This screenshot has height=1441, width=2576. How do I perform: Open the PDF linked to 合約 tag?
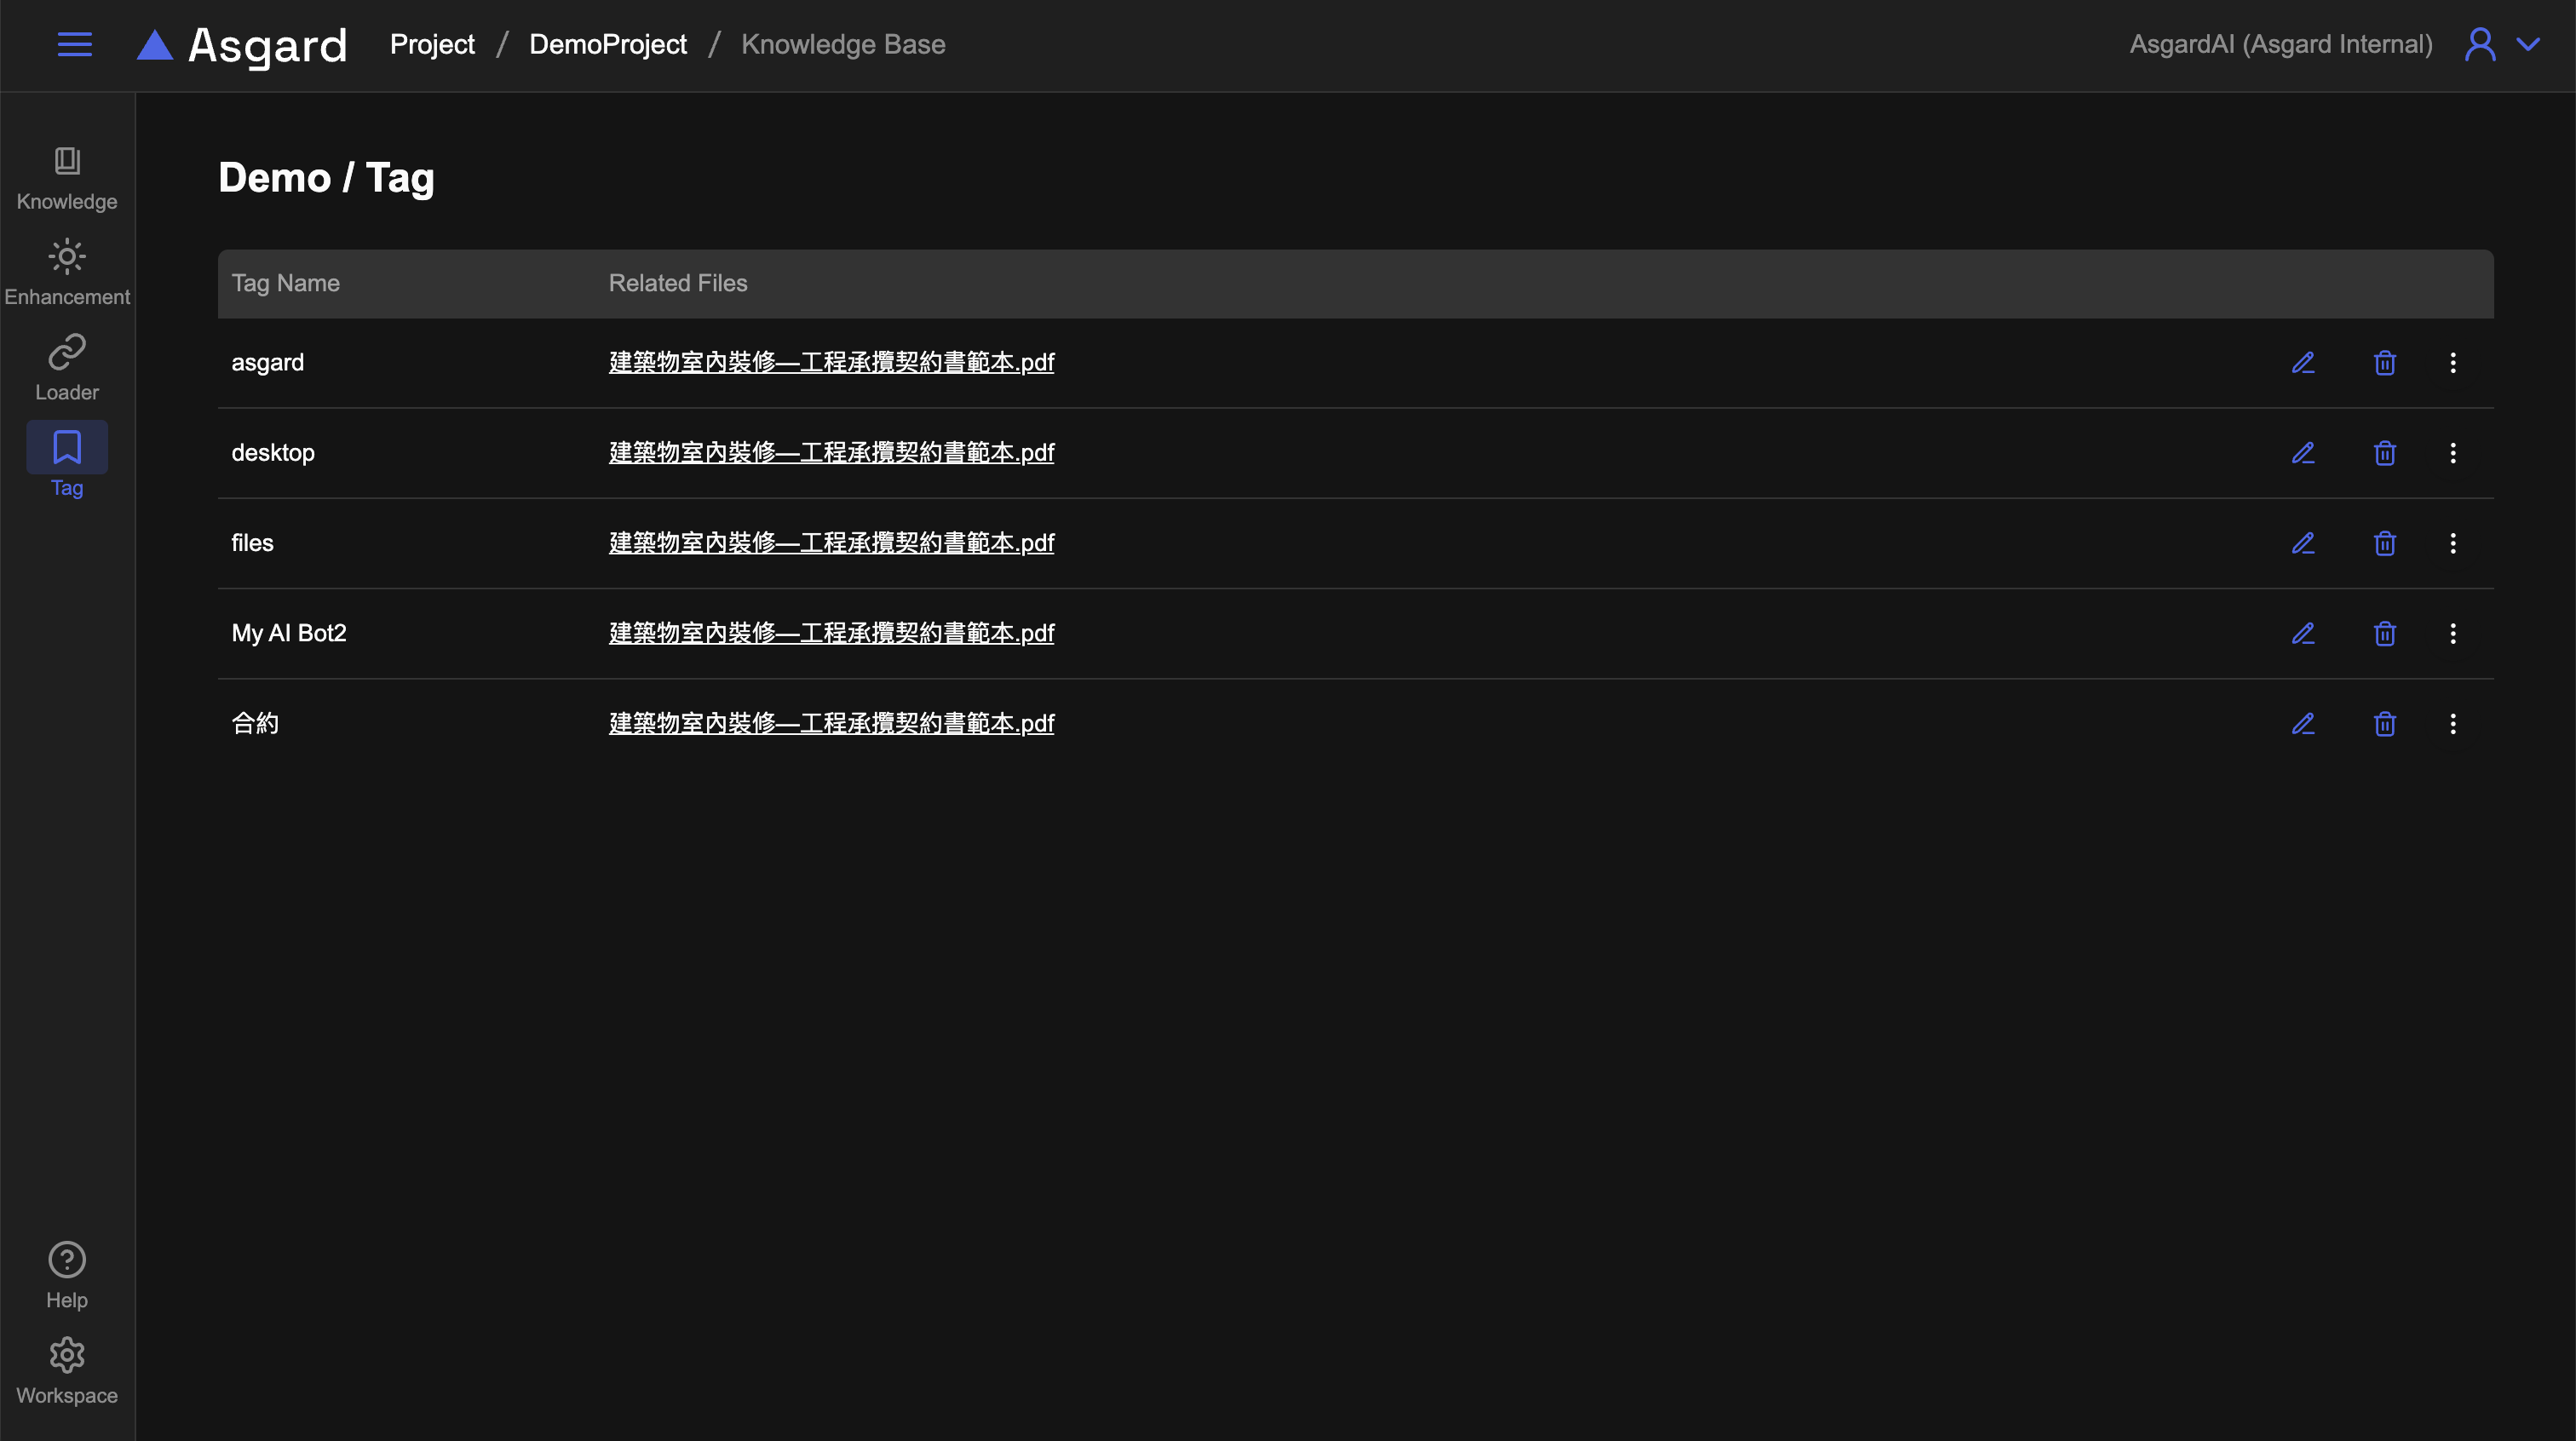click(831, 723)
